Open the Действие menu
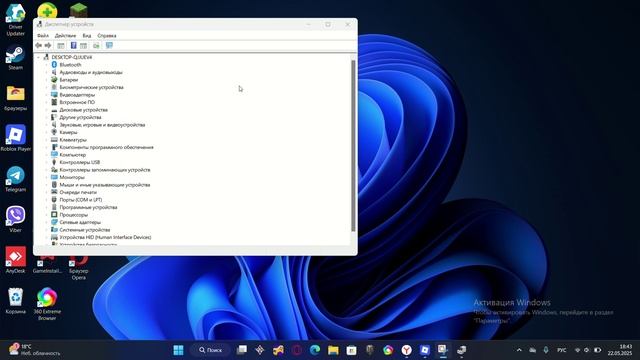Image resolution: width=640 pixels, height=360 pixels. pos(65,36)
